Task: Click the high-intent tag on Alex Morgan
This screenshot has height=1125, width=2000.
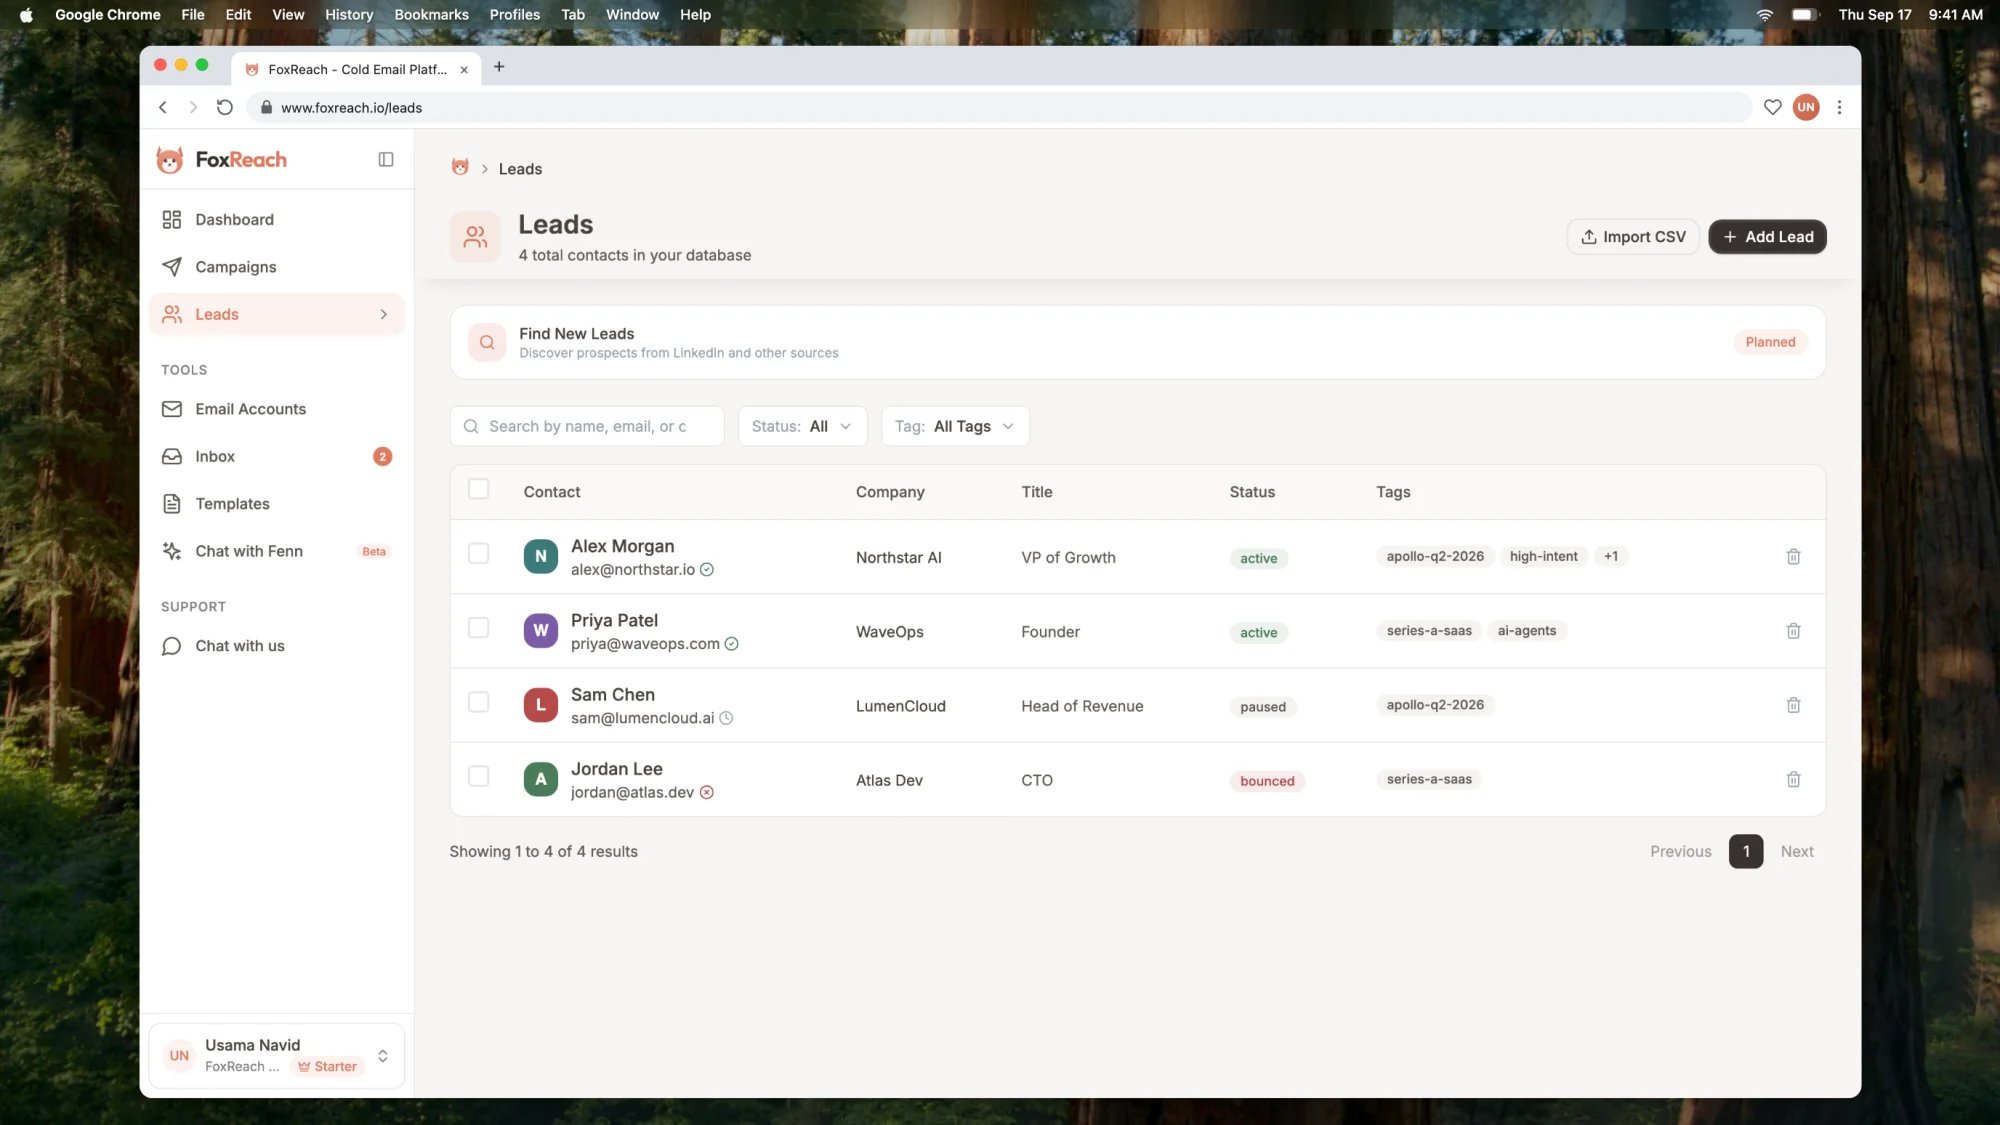Action: pyautogui.click(x=1543, y=557)
